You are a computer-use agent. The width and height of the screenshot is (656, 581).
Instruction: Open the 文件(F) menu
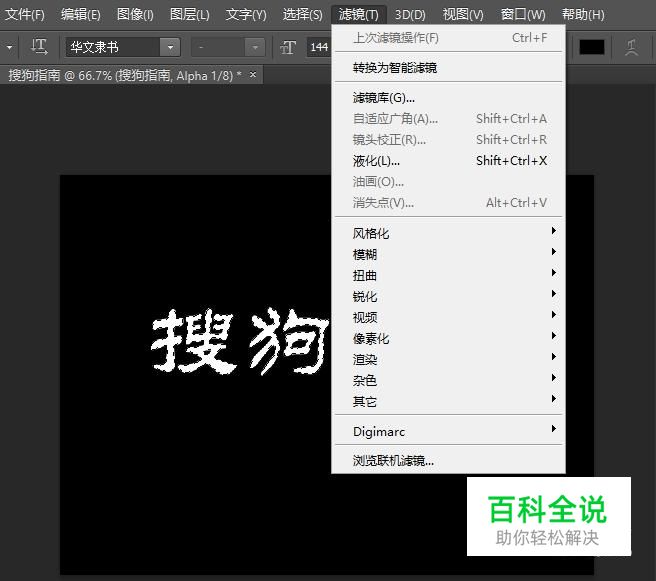[25, 15]
